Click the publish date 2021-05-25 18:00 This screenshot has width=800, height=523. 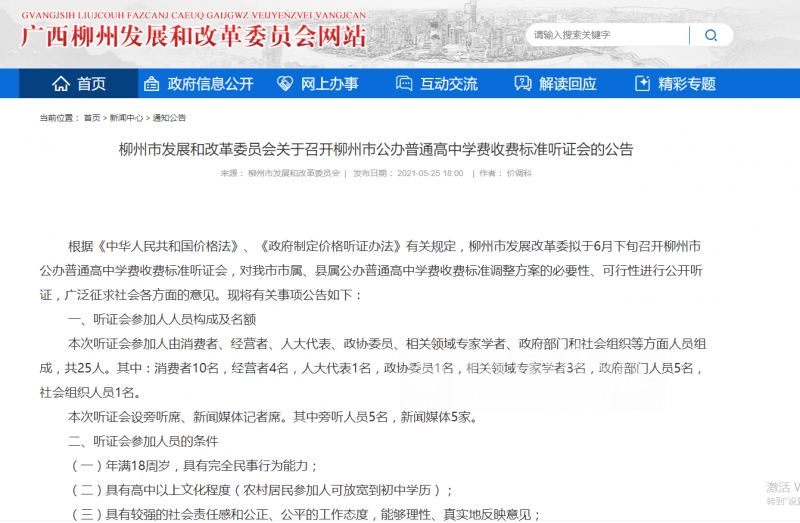click(x=429, y=173)
